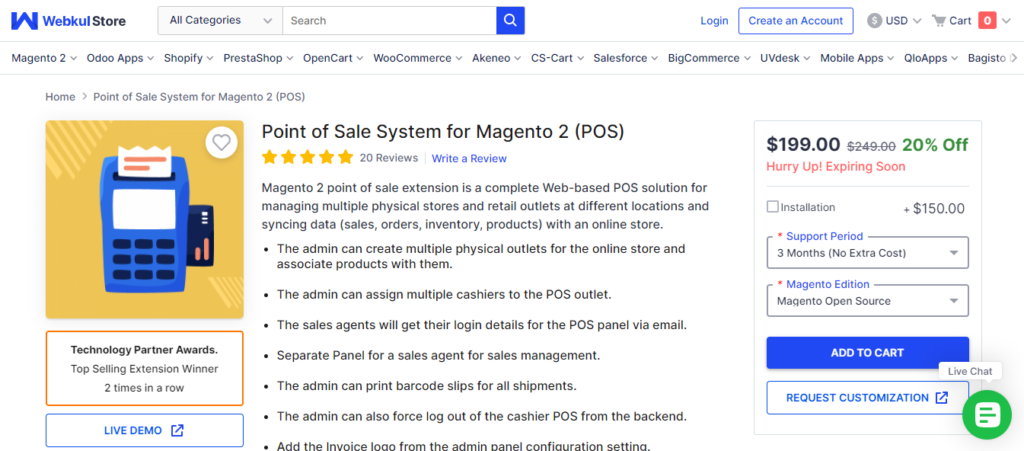The image size is (1024, 451).
Task: Open the Live Chat bubble
Action: [x=986, y=414]
